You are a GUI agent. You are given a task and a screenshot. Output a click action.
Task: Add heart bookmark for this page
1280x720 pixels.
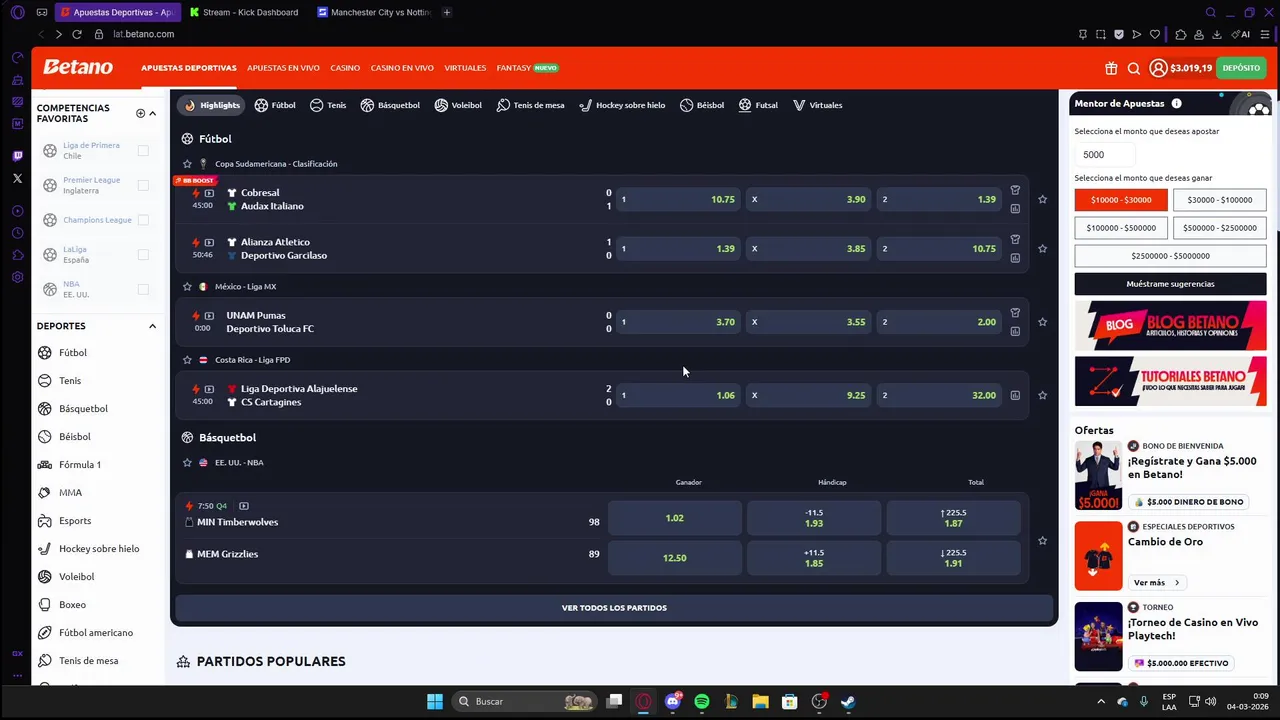[1155, 34]
